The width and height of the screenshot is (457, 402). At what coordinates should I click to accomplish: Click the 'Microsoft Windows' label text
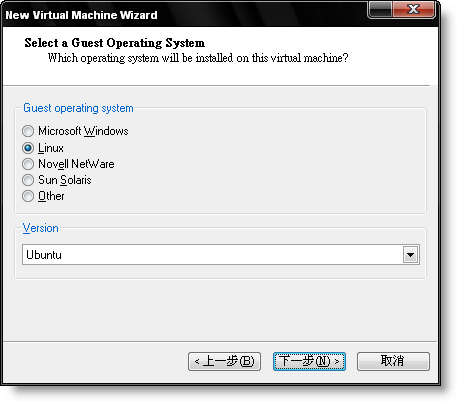[x=83, y=131]
